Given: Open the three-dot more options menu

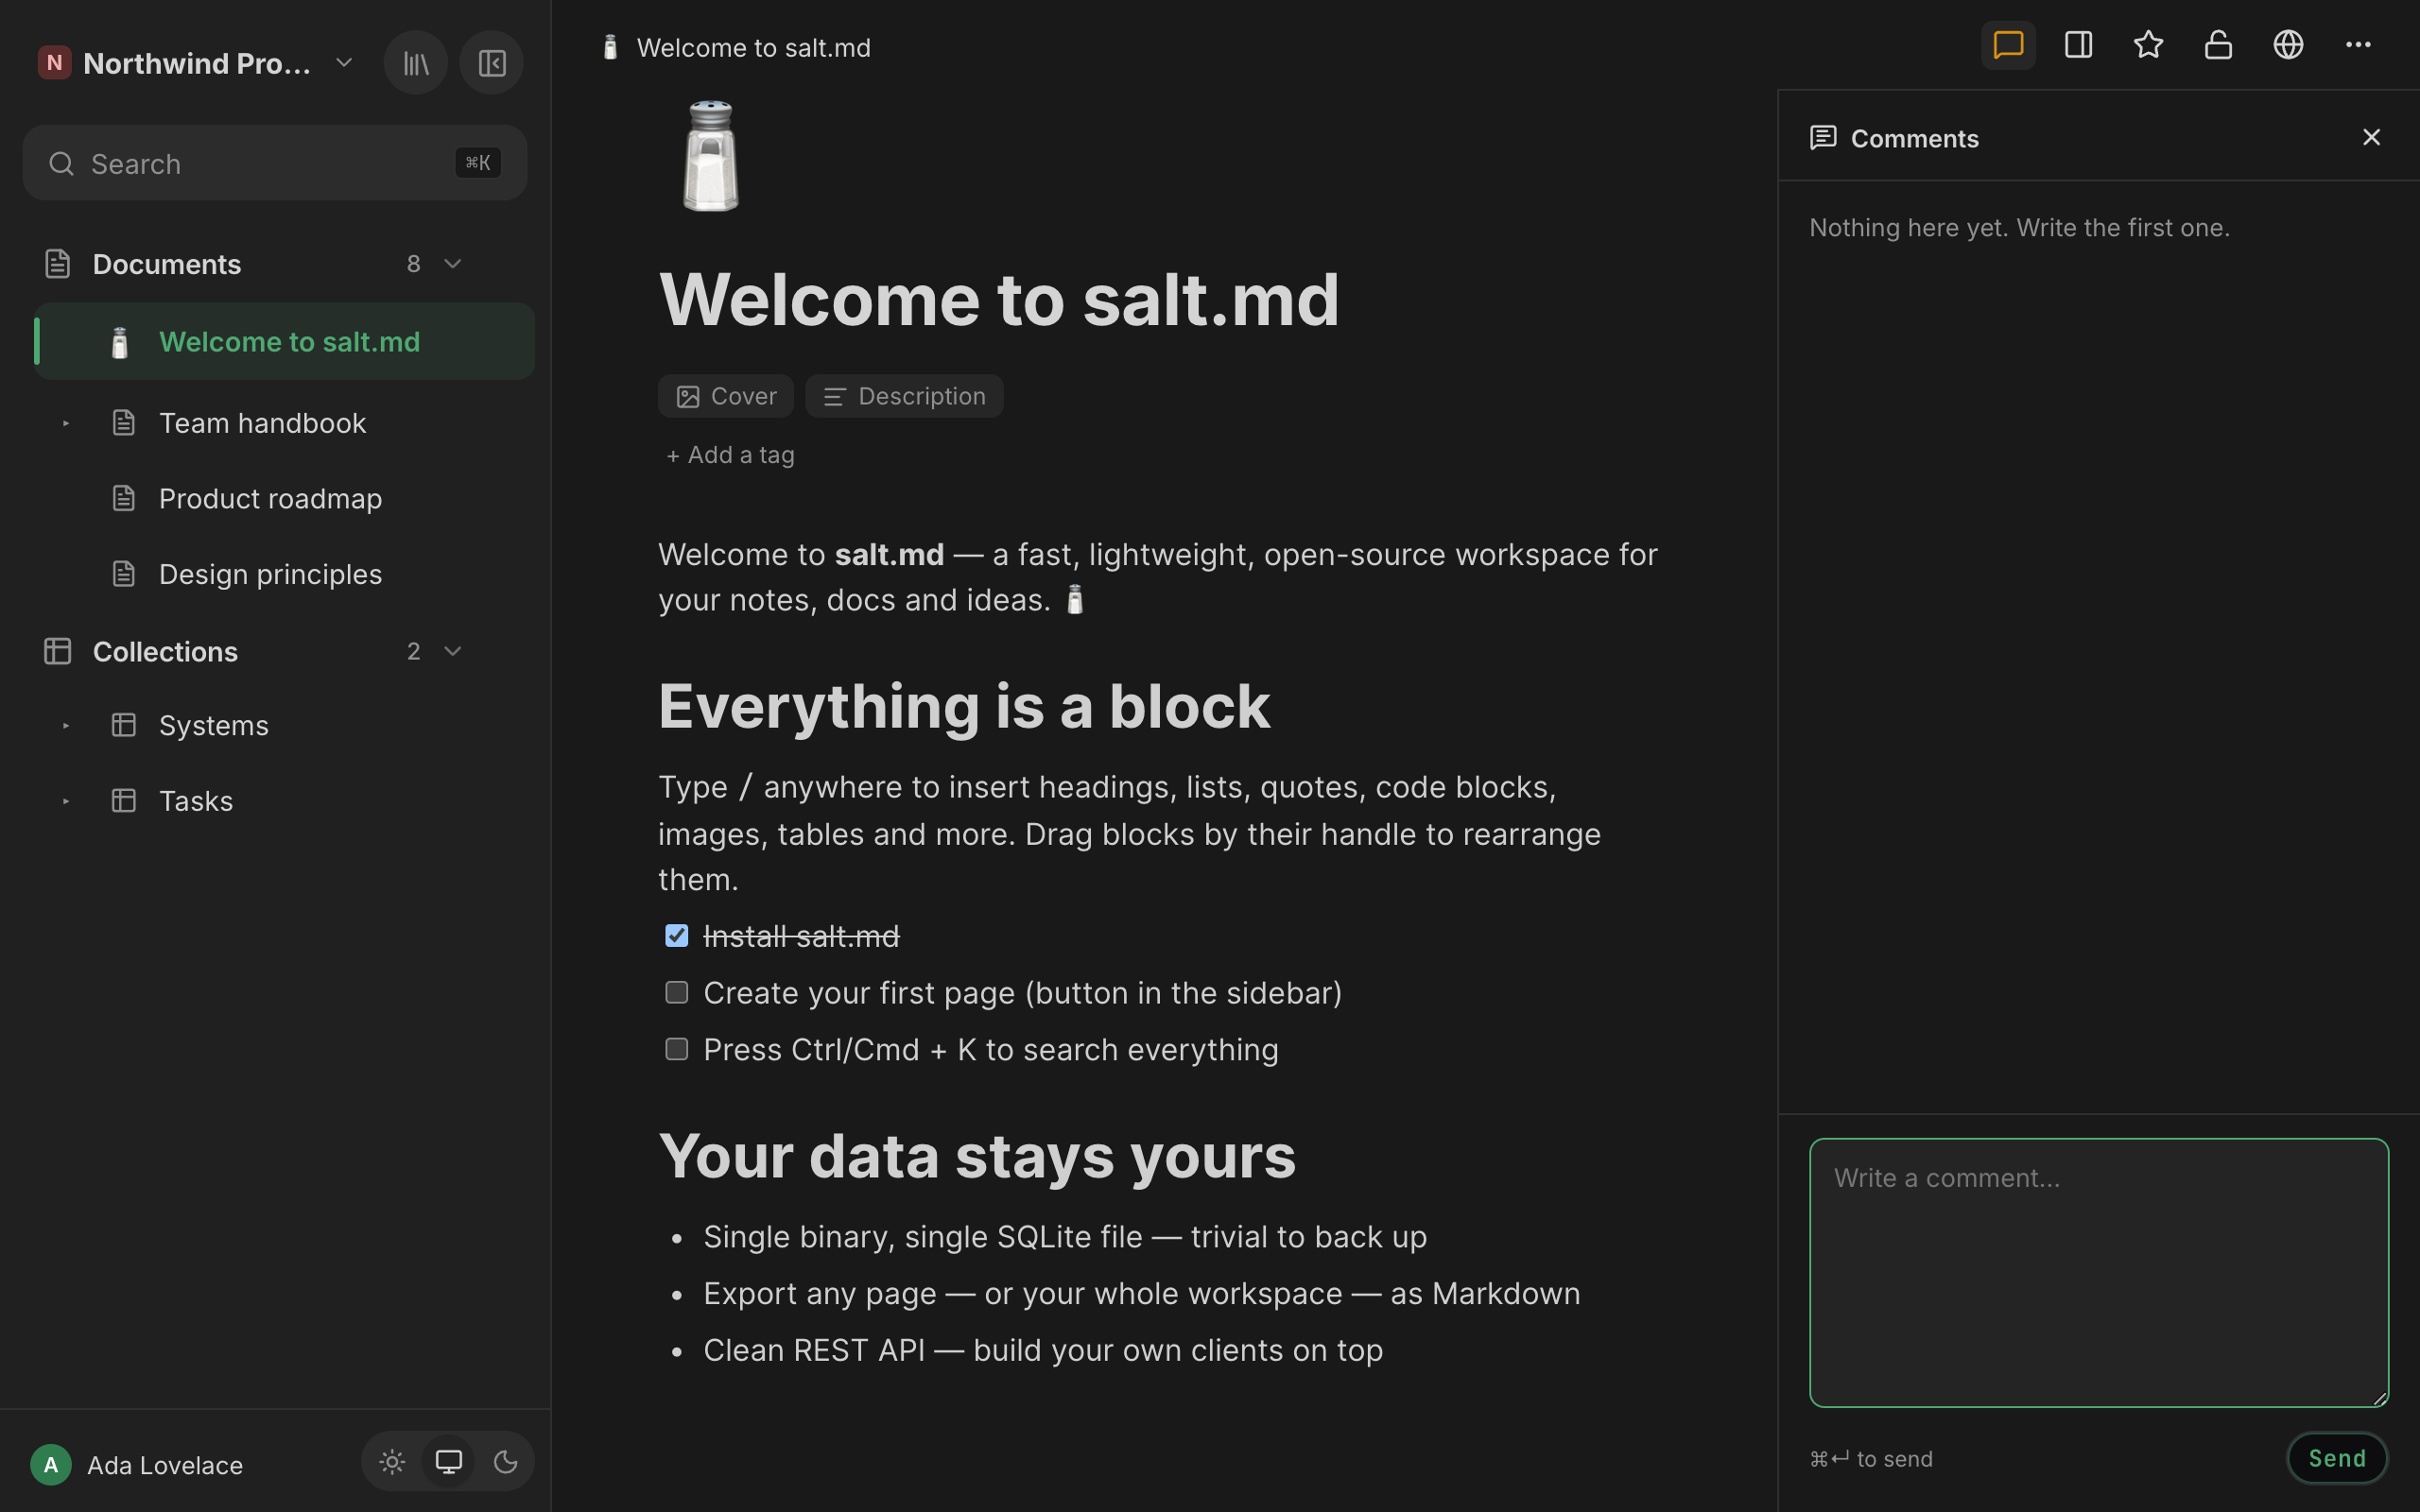Looking at the screenshot, I should pos(2358,45).
